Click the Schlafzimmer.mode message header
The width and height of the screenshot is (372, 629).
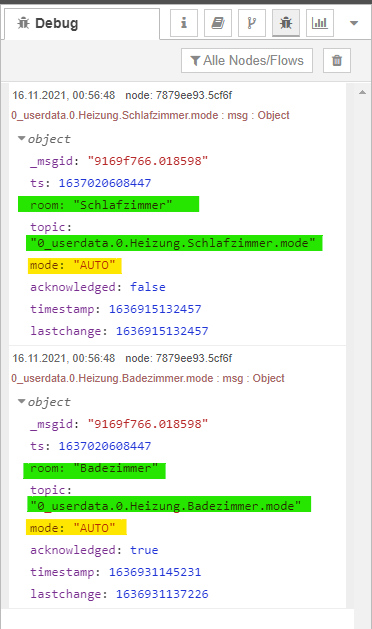(x=150, y=116)
